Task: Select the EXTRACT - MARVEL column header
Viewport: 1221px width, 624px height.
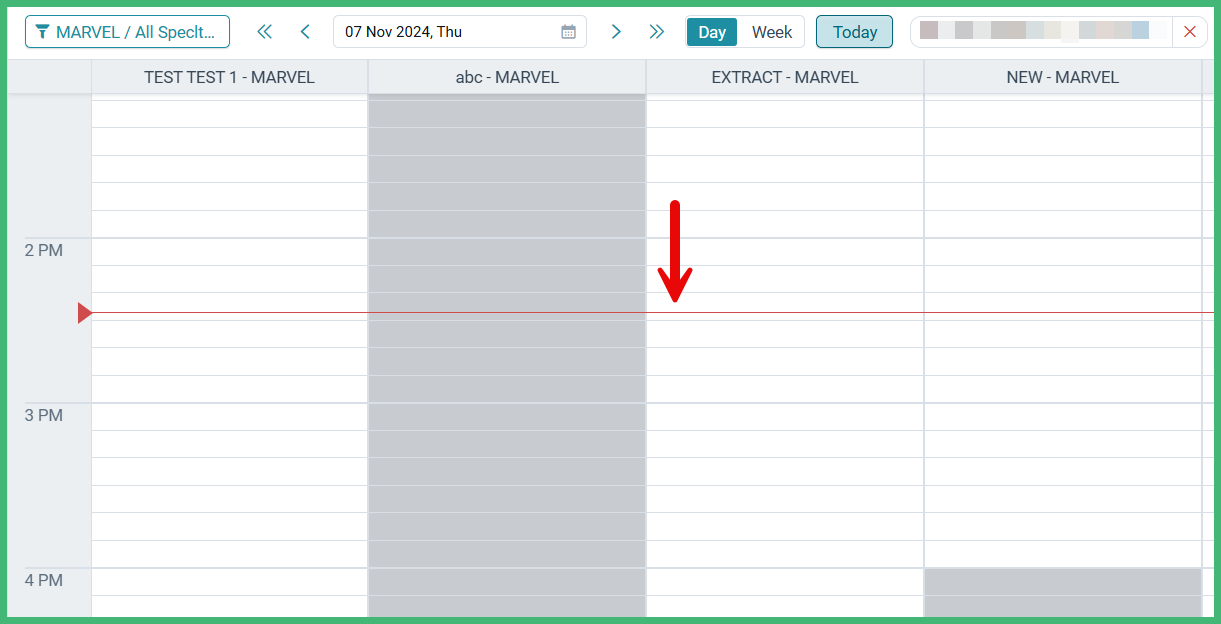Action: coord(784,77)
